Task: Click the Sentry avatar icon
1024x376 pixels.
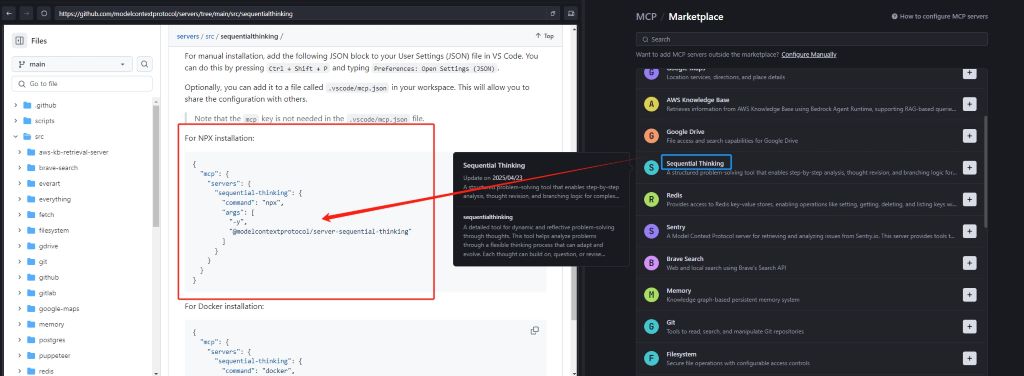Action: coord(651,231)
